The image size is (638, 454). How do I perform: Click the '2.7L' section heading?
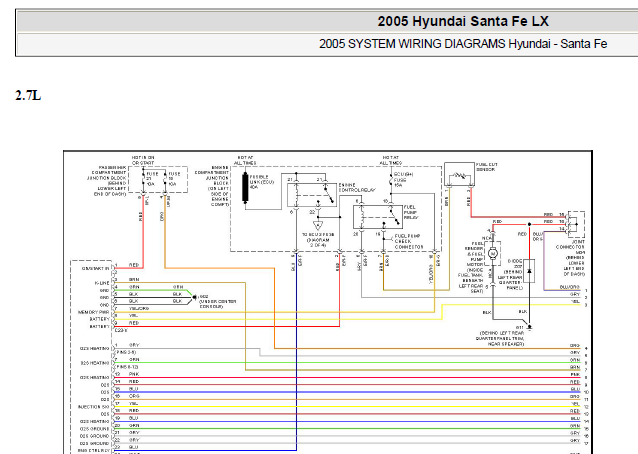(28, 96)
